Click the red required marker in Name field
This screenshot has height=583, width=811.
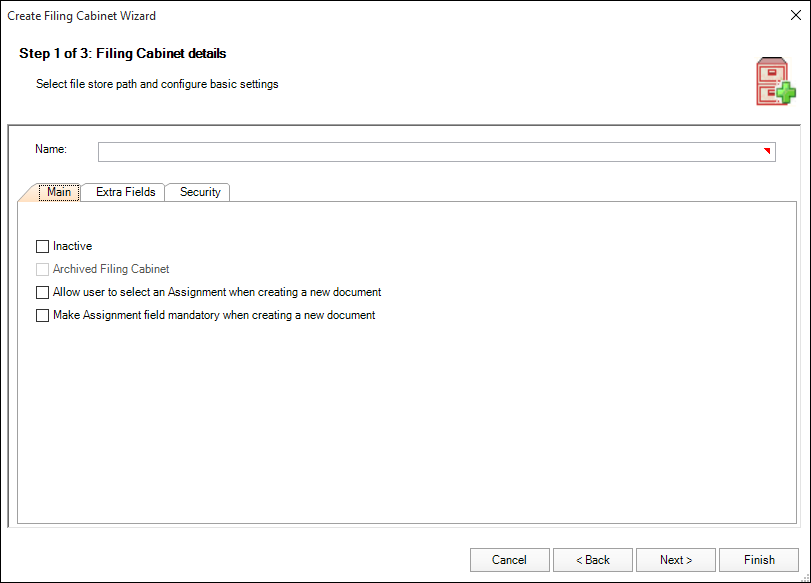(x=767, y=150)
